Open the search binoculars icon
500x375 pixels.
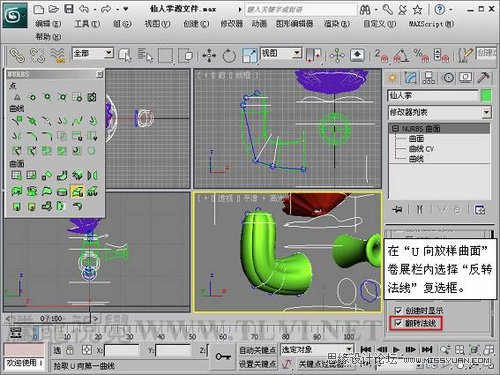click(365, 10)
